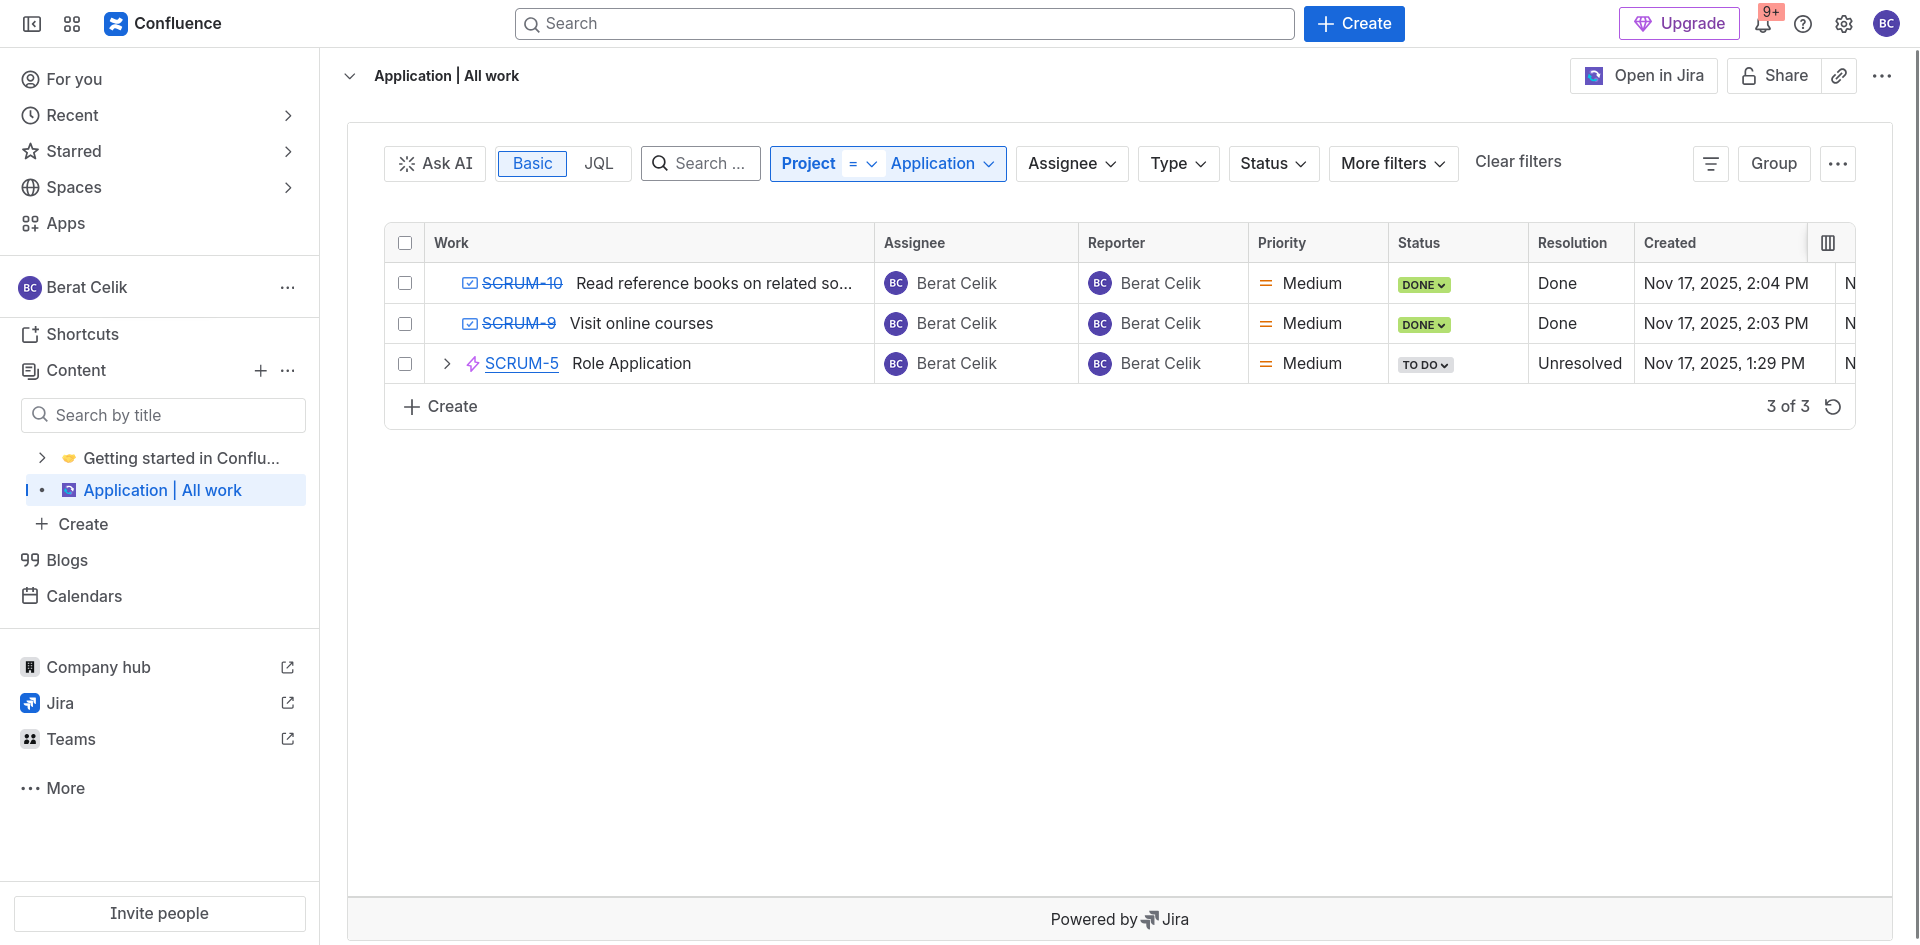Screen dimensions: 1920x945
Task: Open the notifications bell
Action: tap(1762, 25)
